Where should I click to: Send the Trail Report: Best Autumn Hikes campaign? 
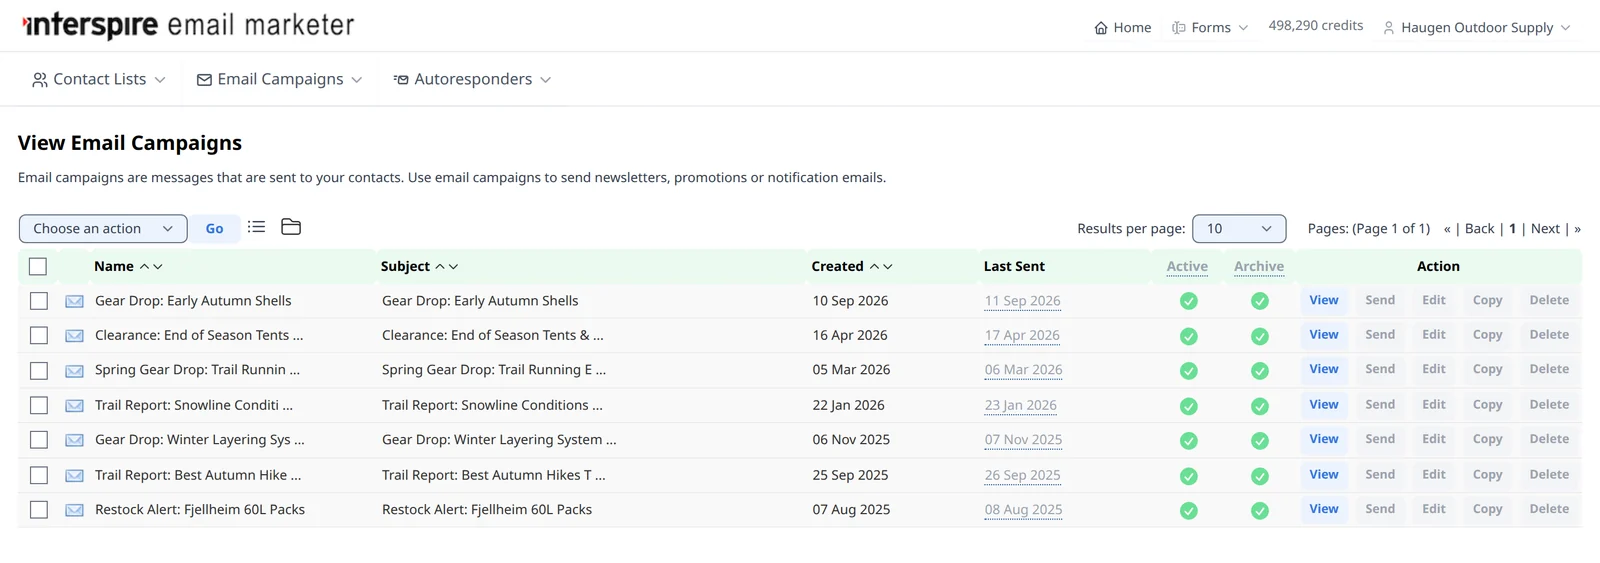click(x=1380, y=474)
